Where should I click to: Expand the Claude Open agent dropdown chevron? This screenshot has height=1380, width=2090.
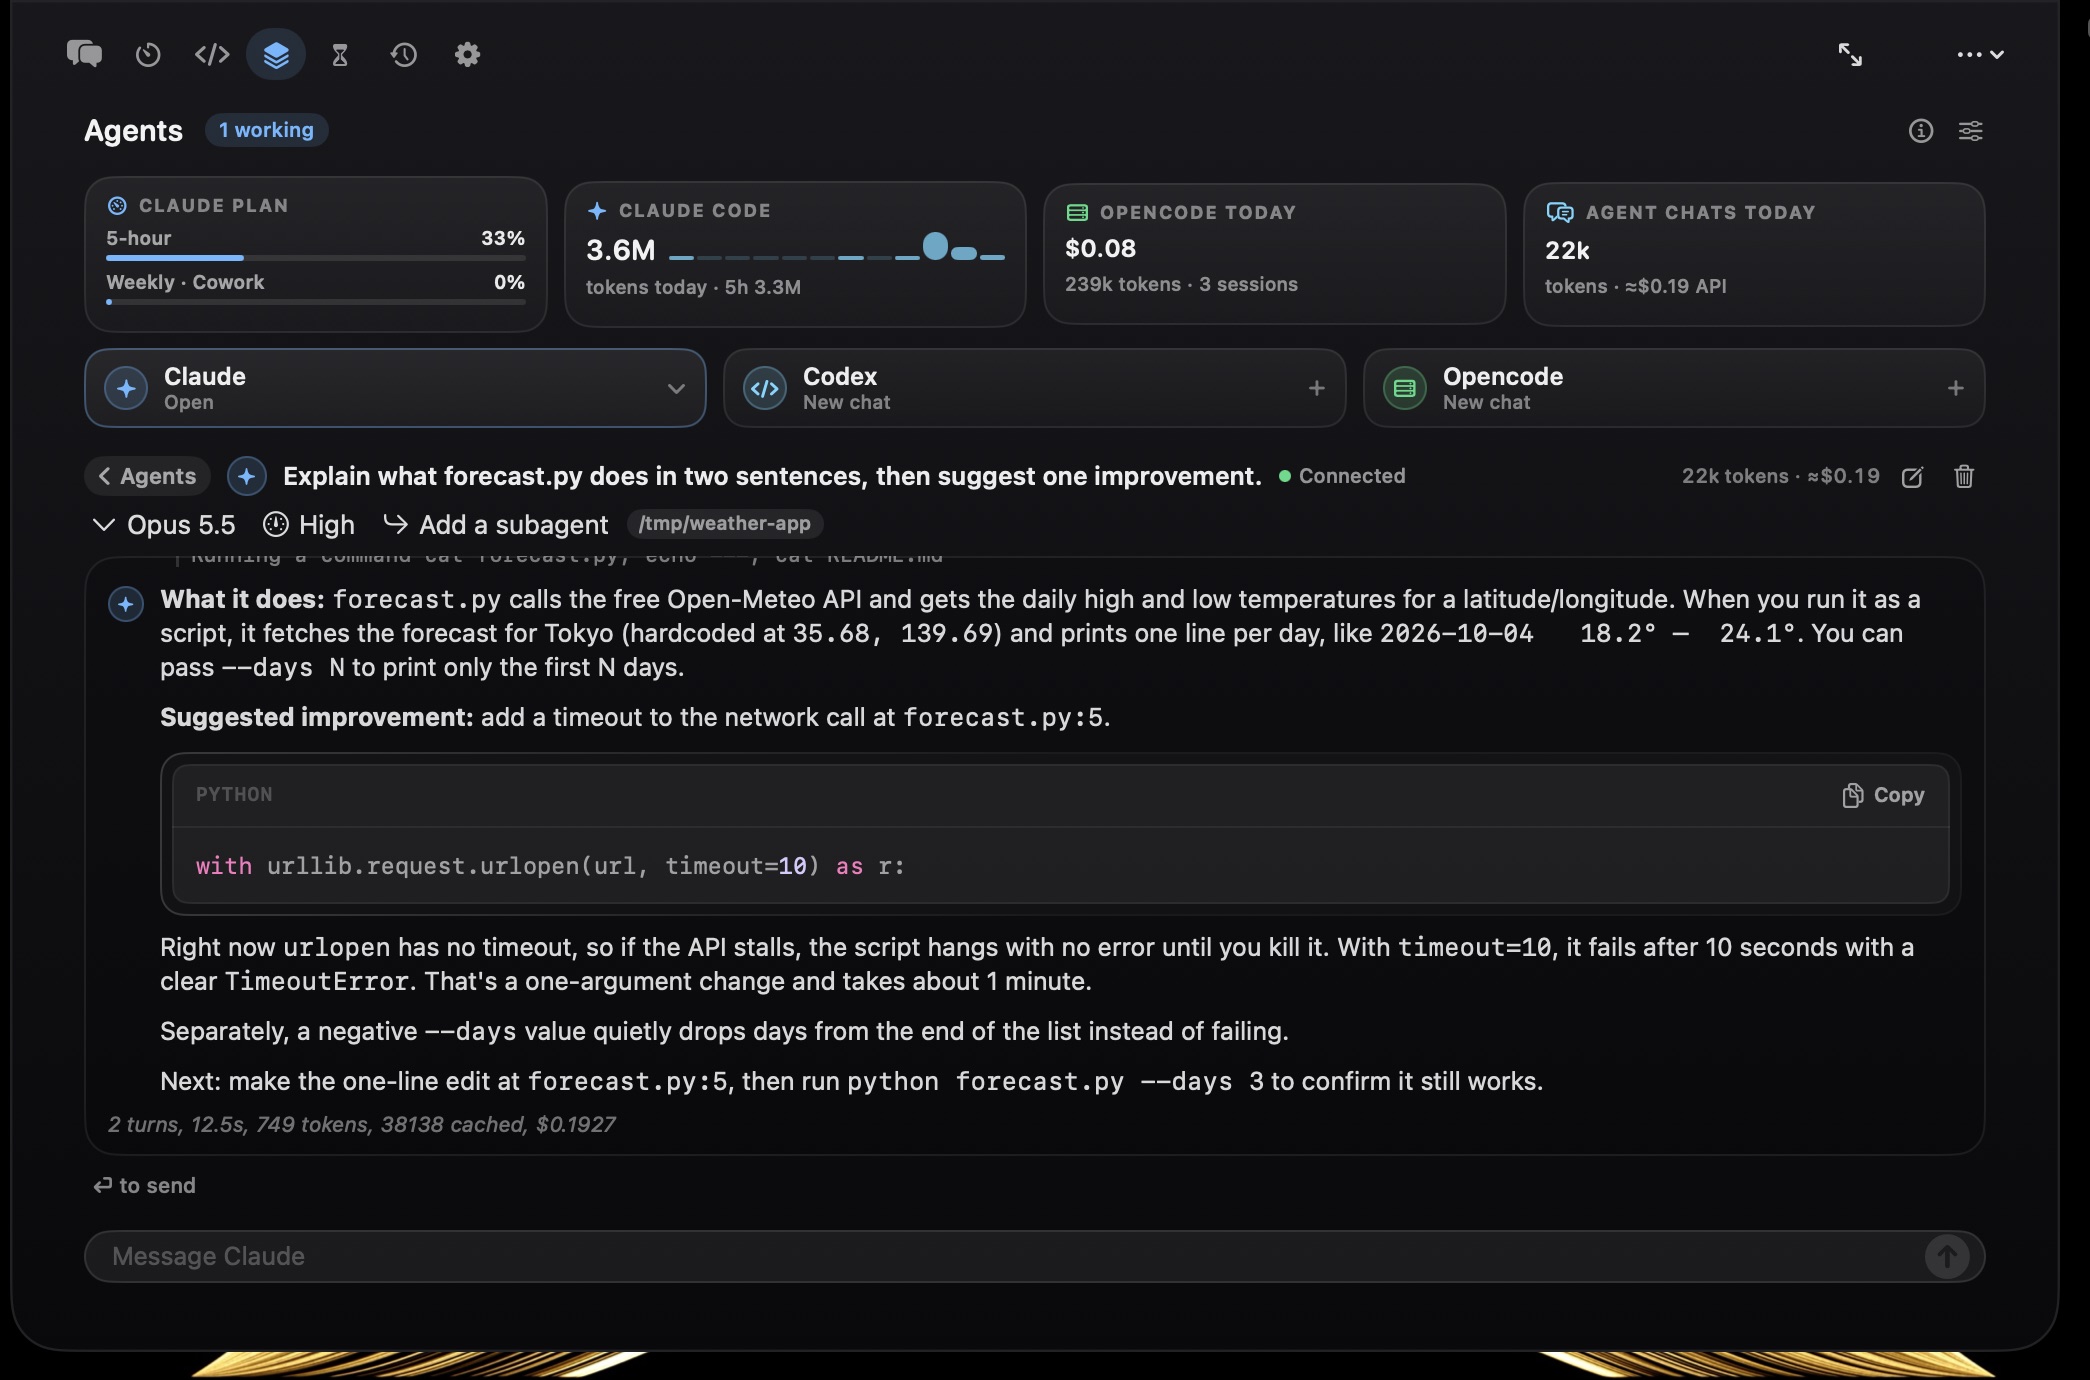(676, 389)
